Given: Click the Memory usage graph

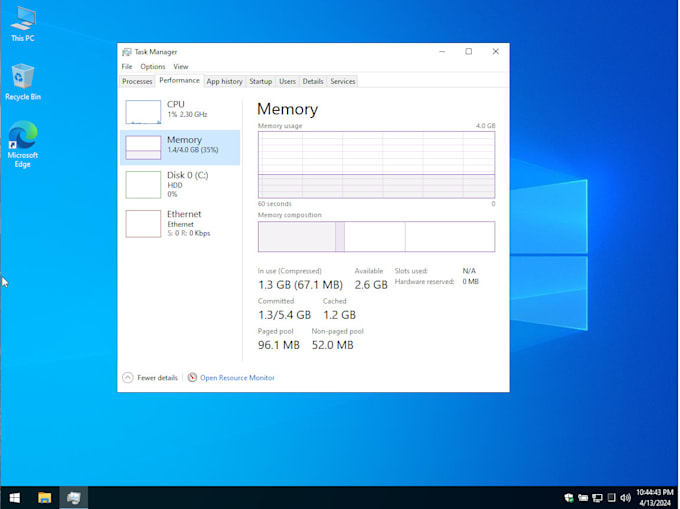Looking at the screenshot, I should click(x=376, y=165).
